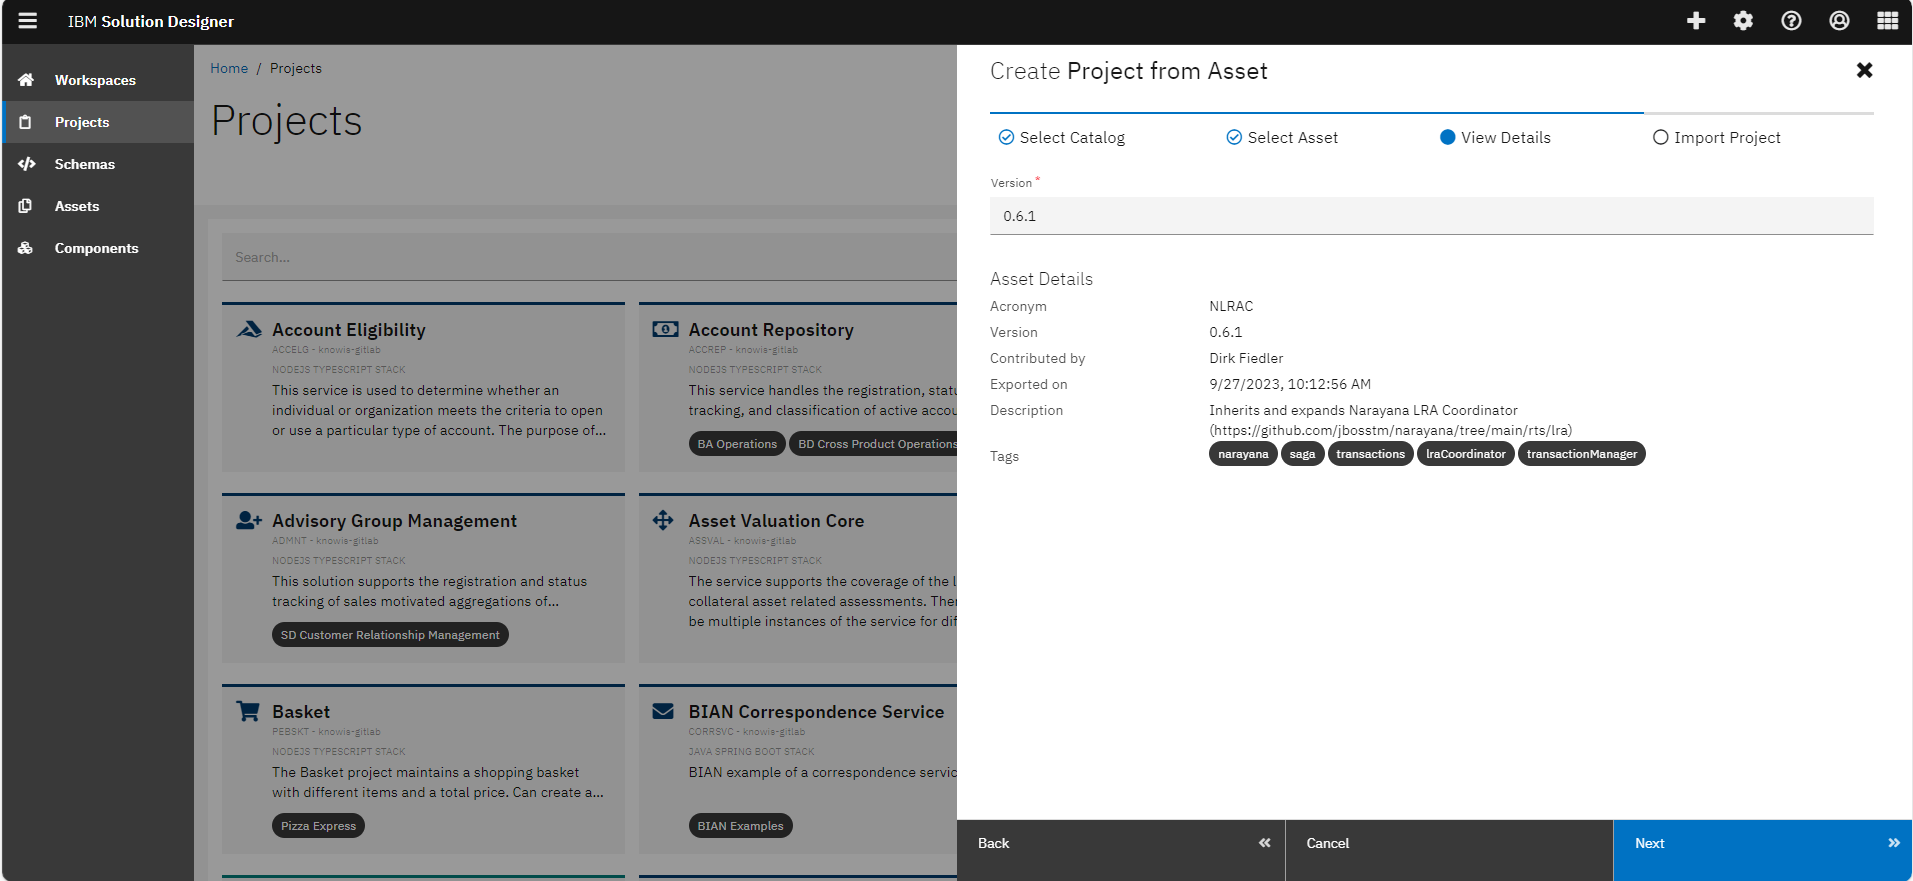Image resolution: width=1913 pixels, height=881 pixels.
Task: Click the BA Operations tag
Action: click(x=737, y=444)
